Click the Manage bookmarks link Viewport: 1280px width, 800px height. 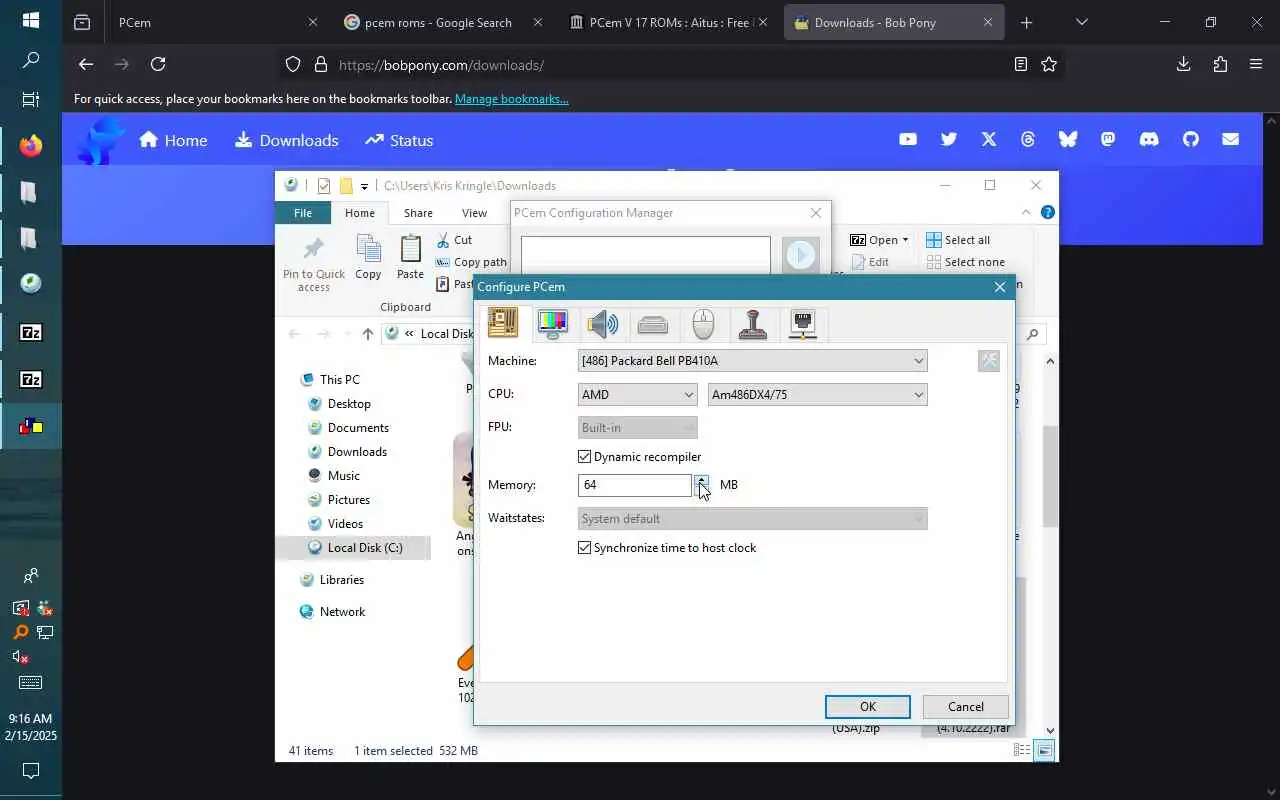coord(511,99)
